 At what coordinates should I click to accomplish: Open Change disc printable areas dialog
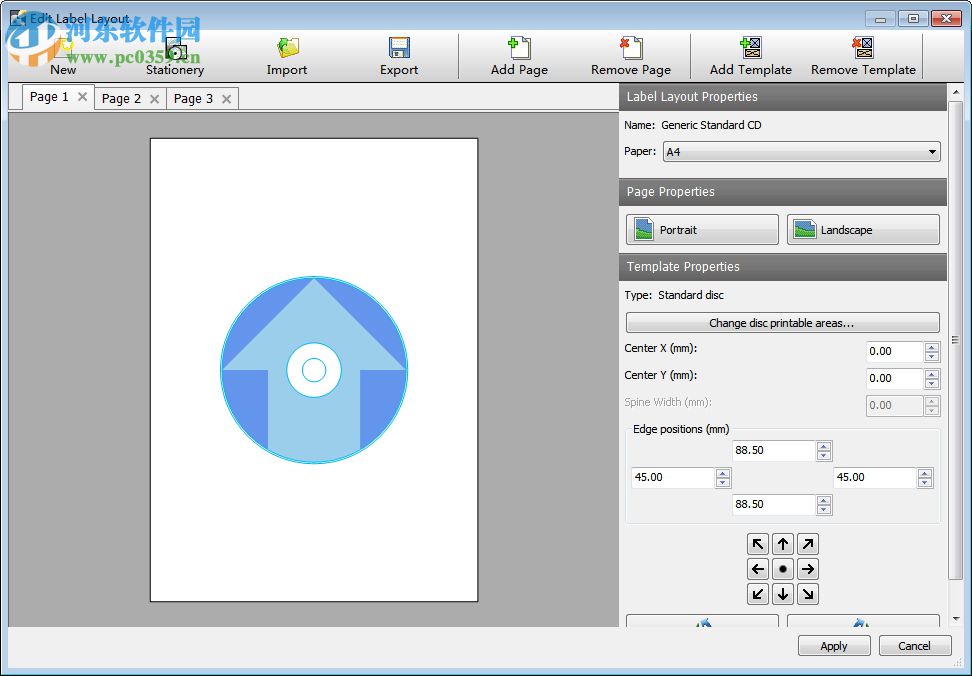782,322
